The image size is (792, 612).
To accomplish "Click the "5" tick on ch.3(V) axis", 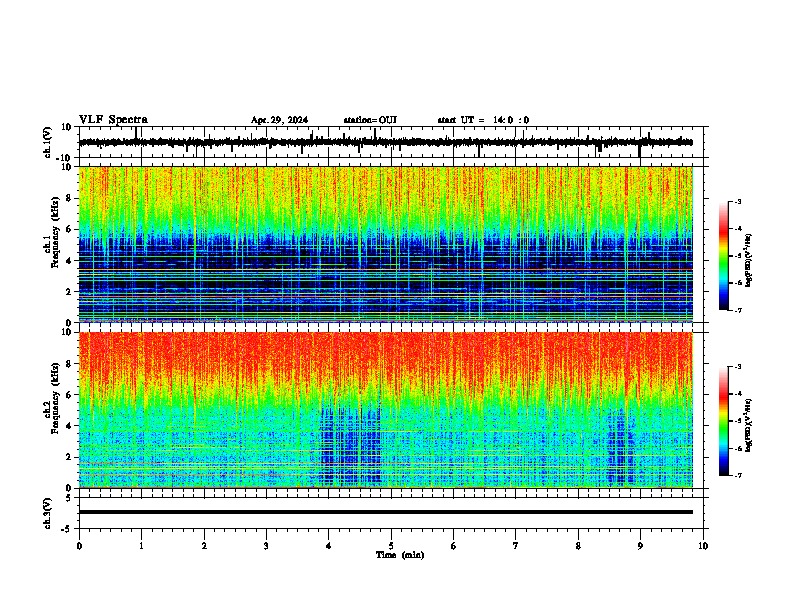I will point(69,498).
